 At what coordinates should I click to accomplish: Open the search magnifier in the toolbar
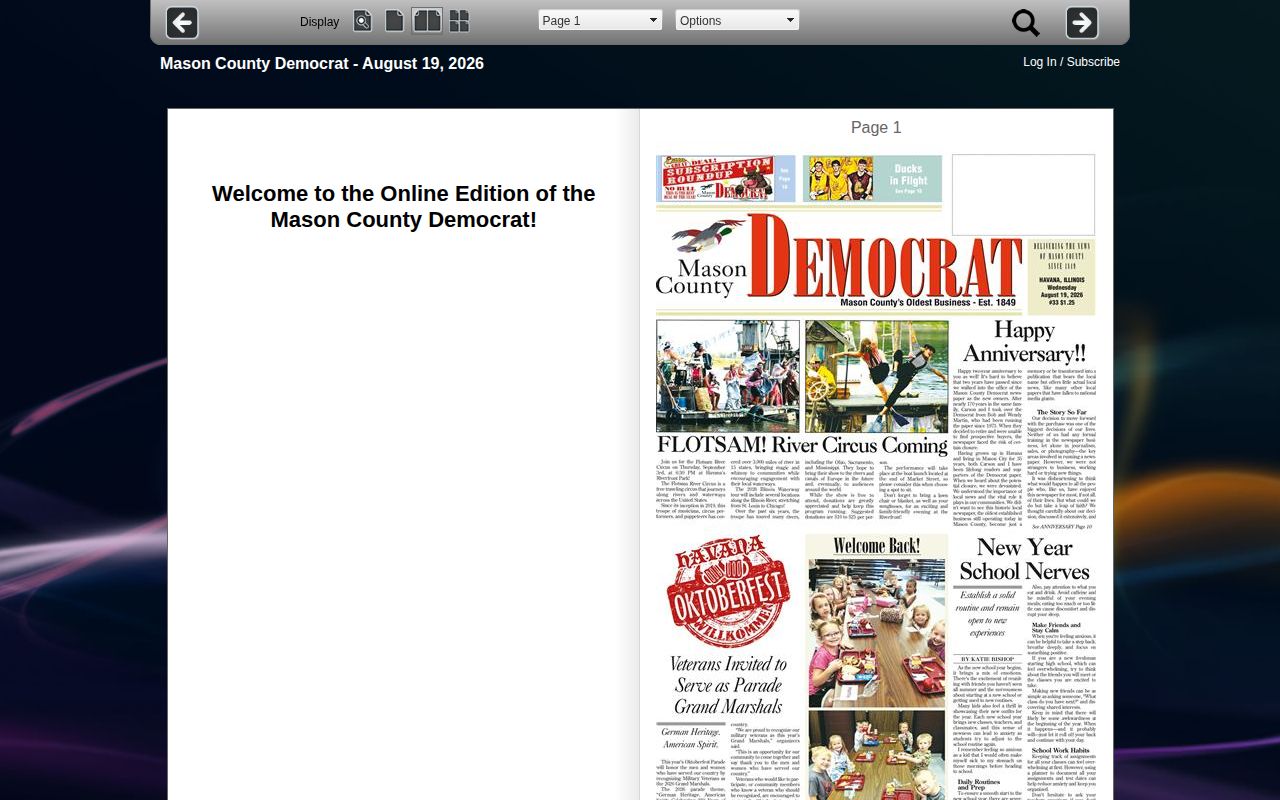(x=1026, y=23)
